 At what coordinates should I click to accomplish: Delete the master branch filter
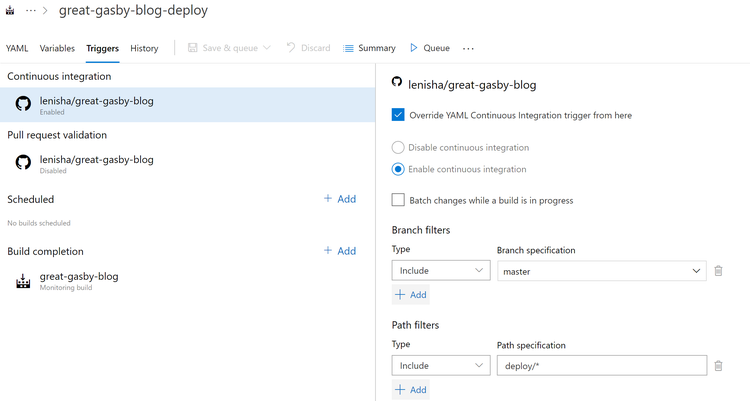point(718,271)
